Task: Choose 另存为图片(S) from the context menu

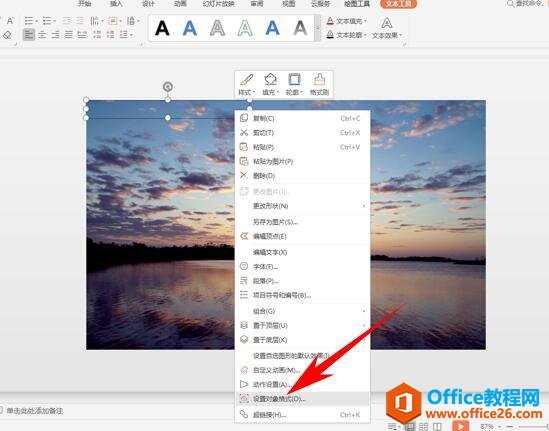Action: click(x=303, y=222)
